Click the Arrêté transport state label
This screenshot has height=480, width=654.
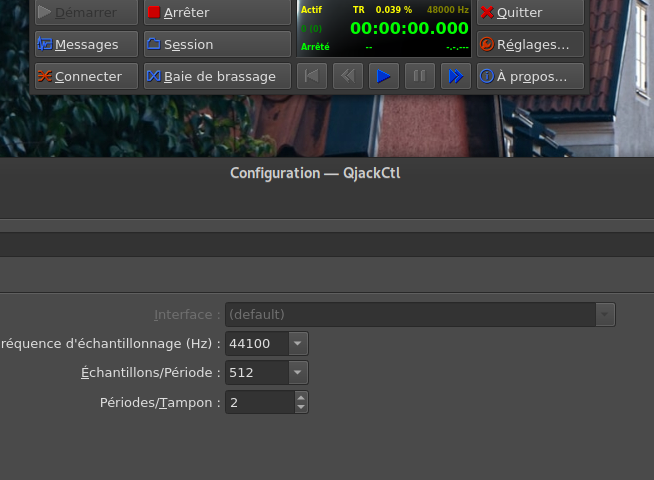[x=315, y=47]
